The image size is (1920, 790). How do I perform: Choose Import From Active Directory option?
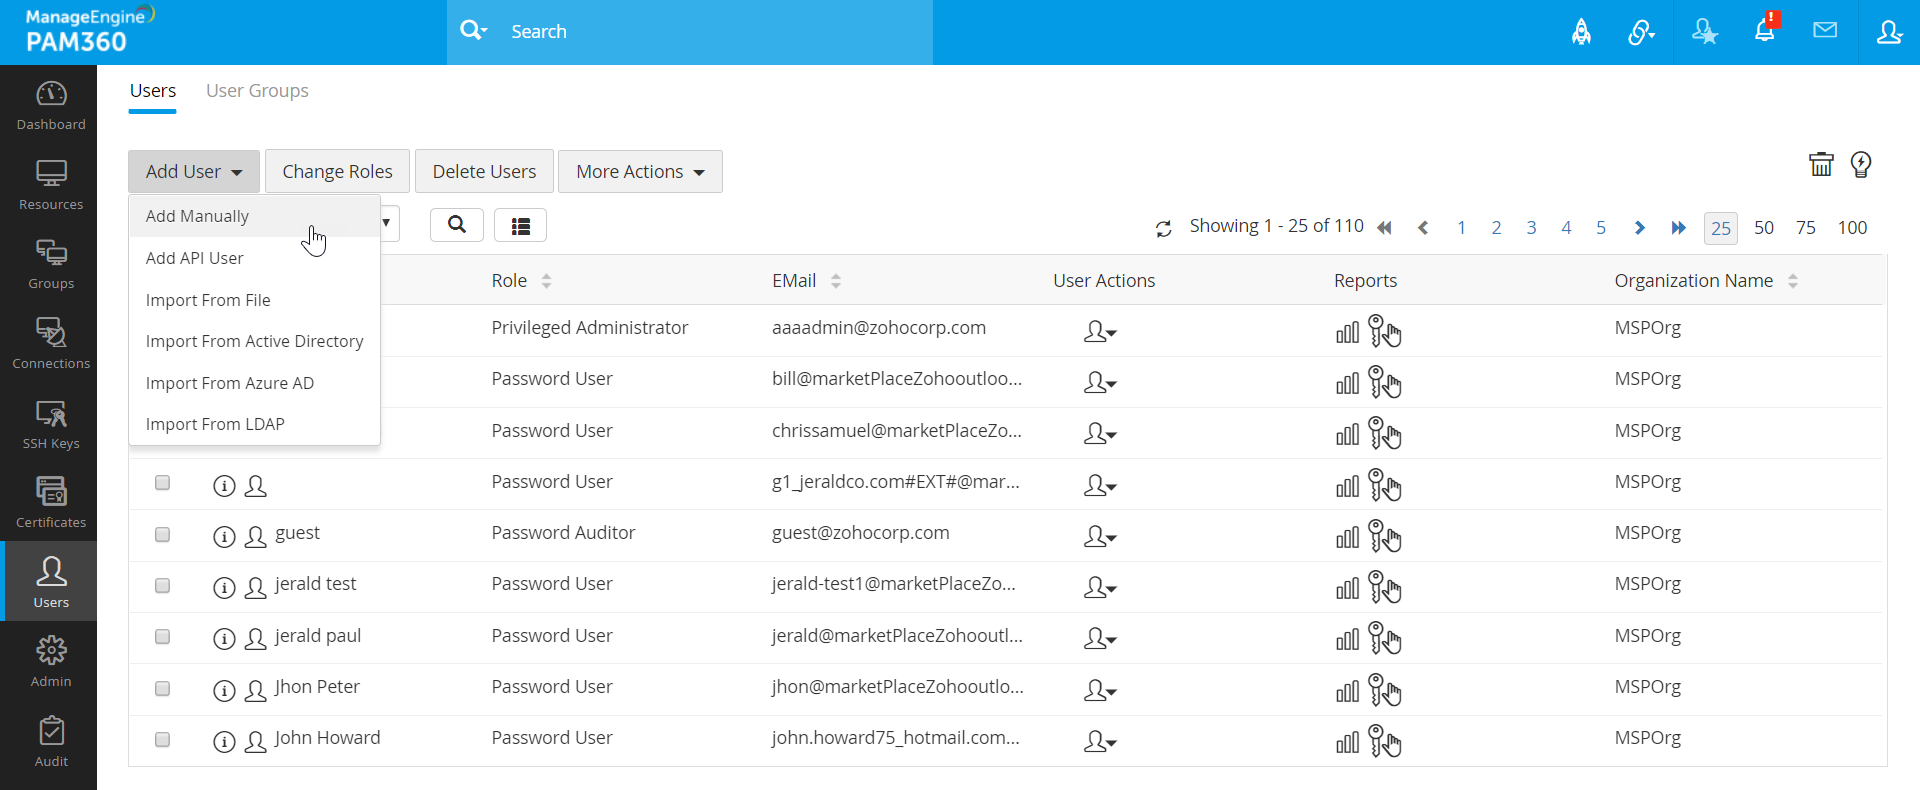(254, 341)
